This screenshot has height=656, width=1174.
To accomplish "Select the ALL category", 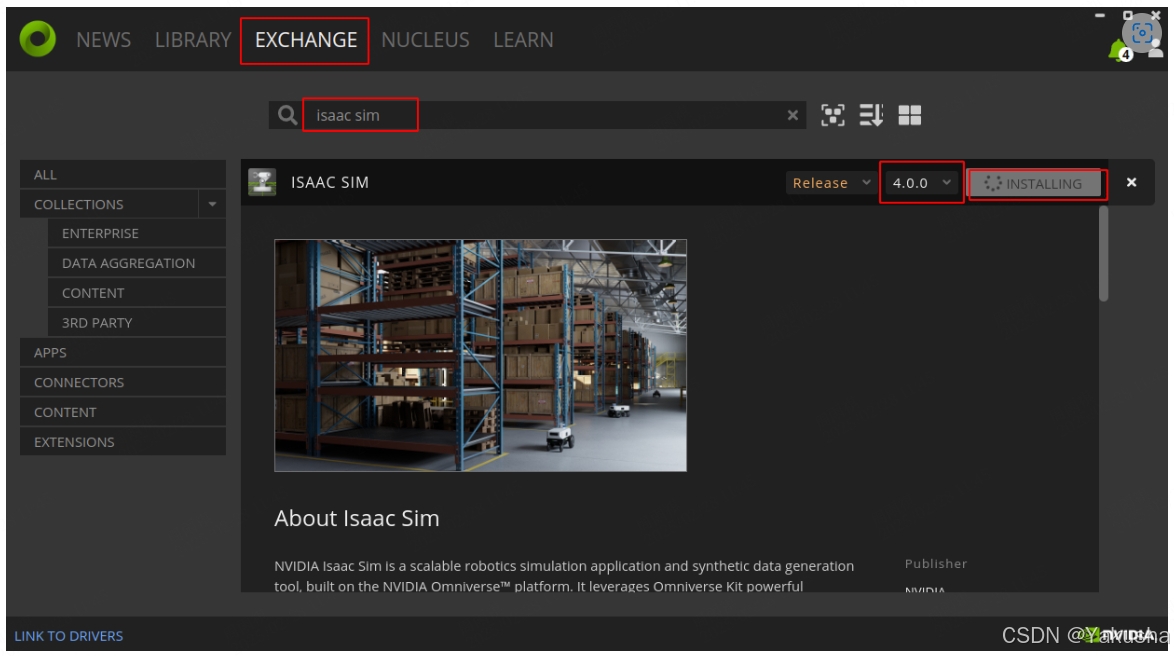I will tap(123, 174).
